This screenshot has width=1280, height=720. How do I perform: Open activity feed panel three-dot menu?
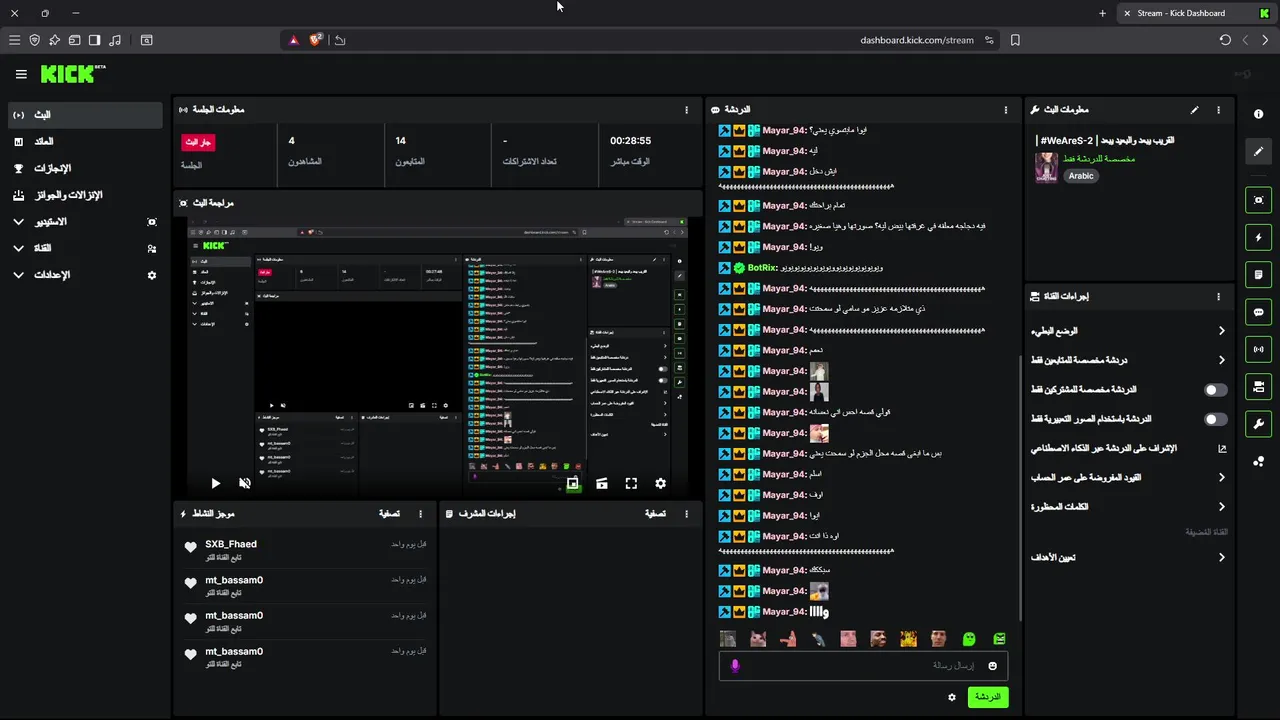421,514
